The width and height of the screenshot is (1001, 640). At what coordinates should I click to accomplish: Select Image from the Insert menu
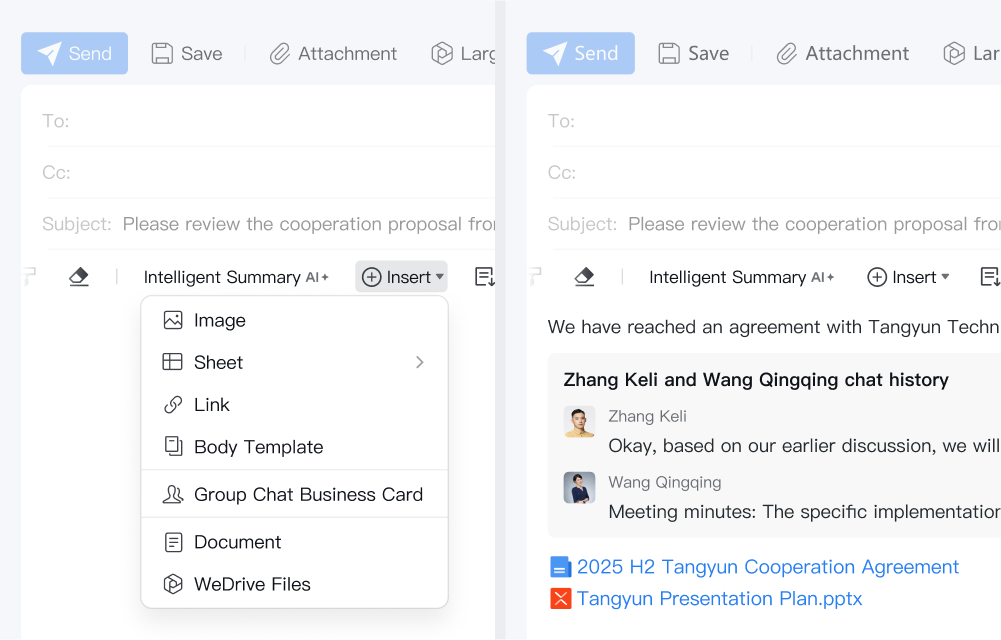pyautogui.click(x=220, y=320)
